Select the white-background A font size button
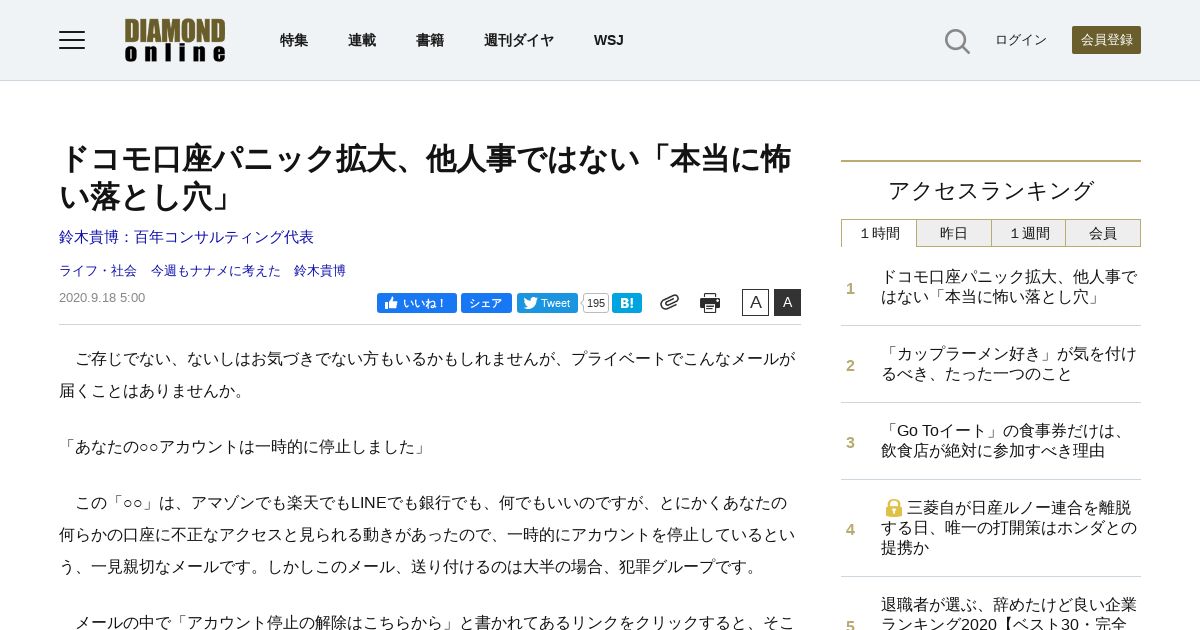The width and height of the screenshot is (1200, 630). [x=755, y=302]
